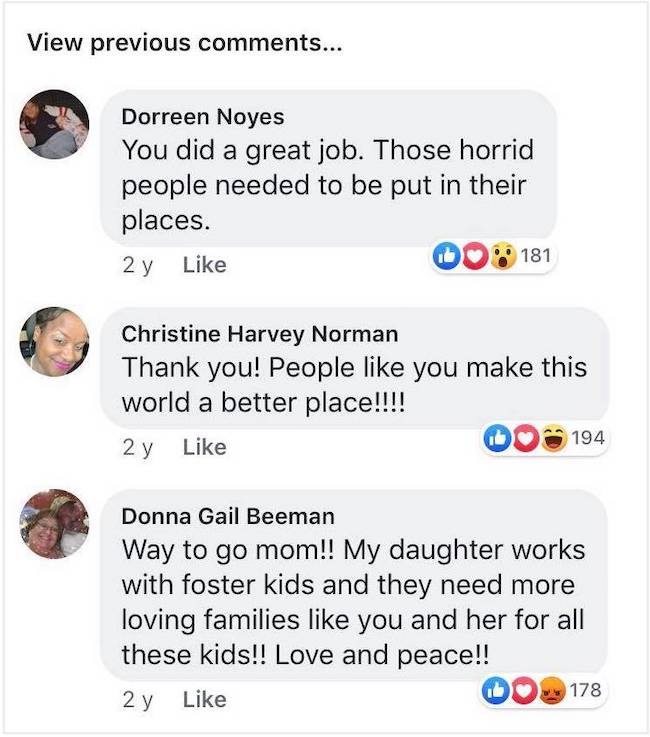Click thumbs-up reaction icon on Dorreen's comment
The width and height of the screenshot is (650, 737).
click(x=444, y=256)
